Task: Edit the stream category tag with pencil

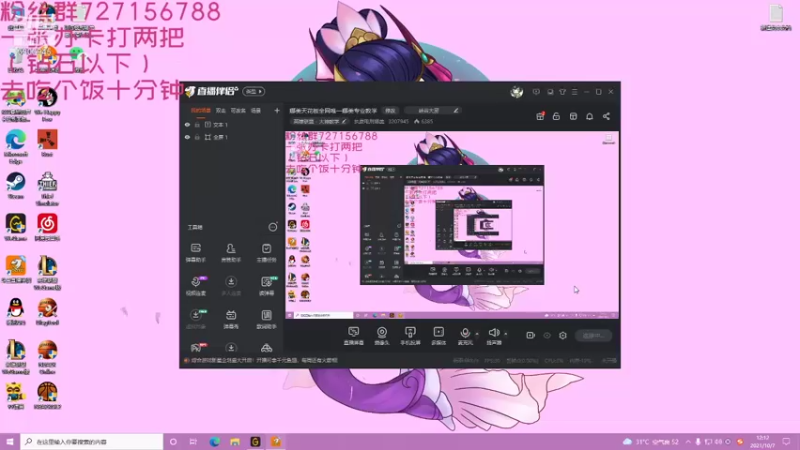Action: [x=320, y=121]
